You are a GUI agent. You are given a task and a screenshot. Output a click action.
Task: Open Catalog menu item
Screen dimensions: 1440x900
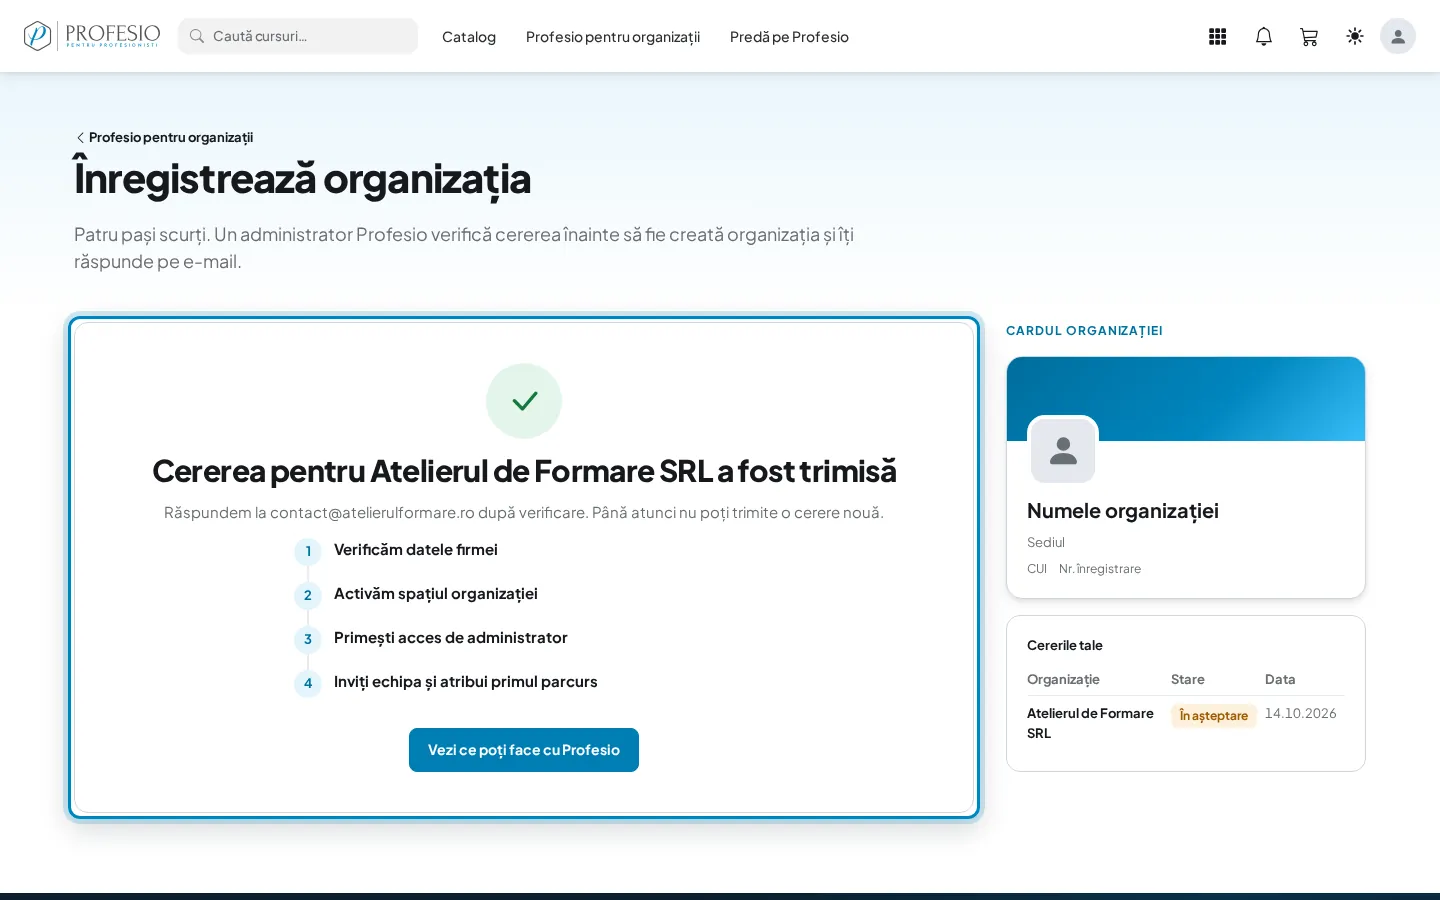point(469,37)
